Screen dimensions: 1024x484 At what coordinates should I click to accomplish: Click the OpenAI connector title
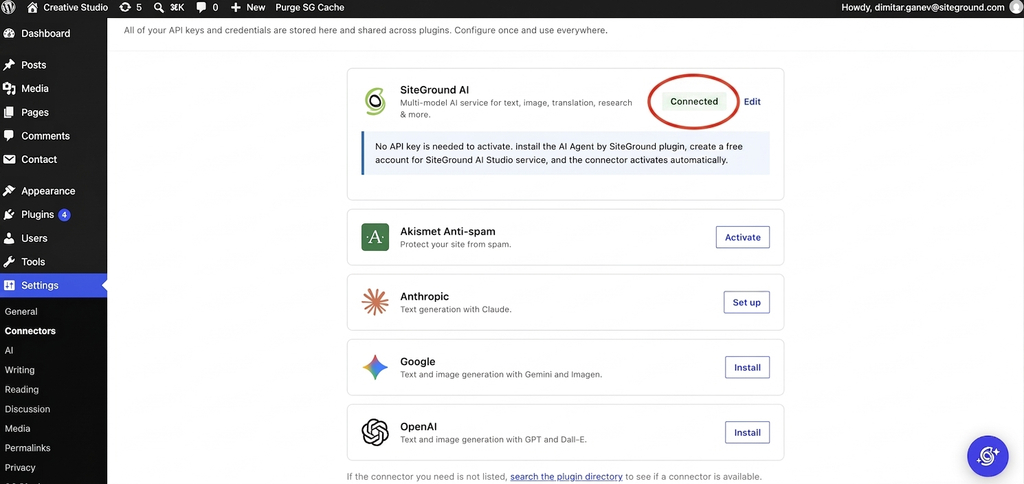click(419, 427)
